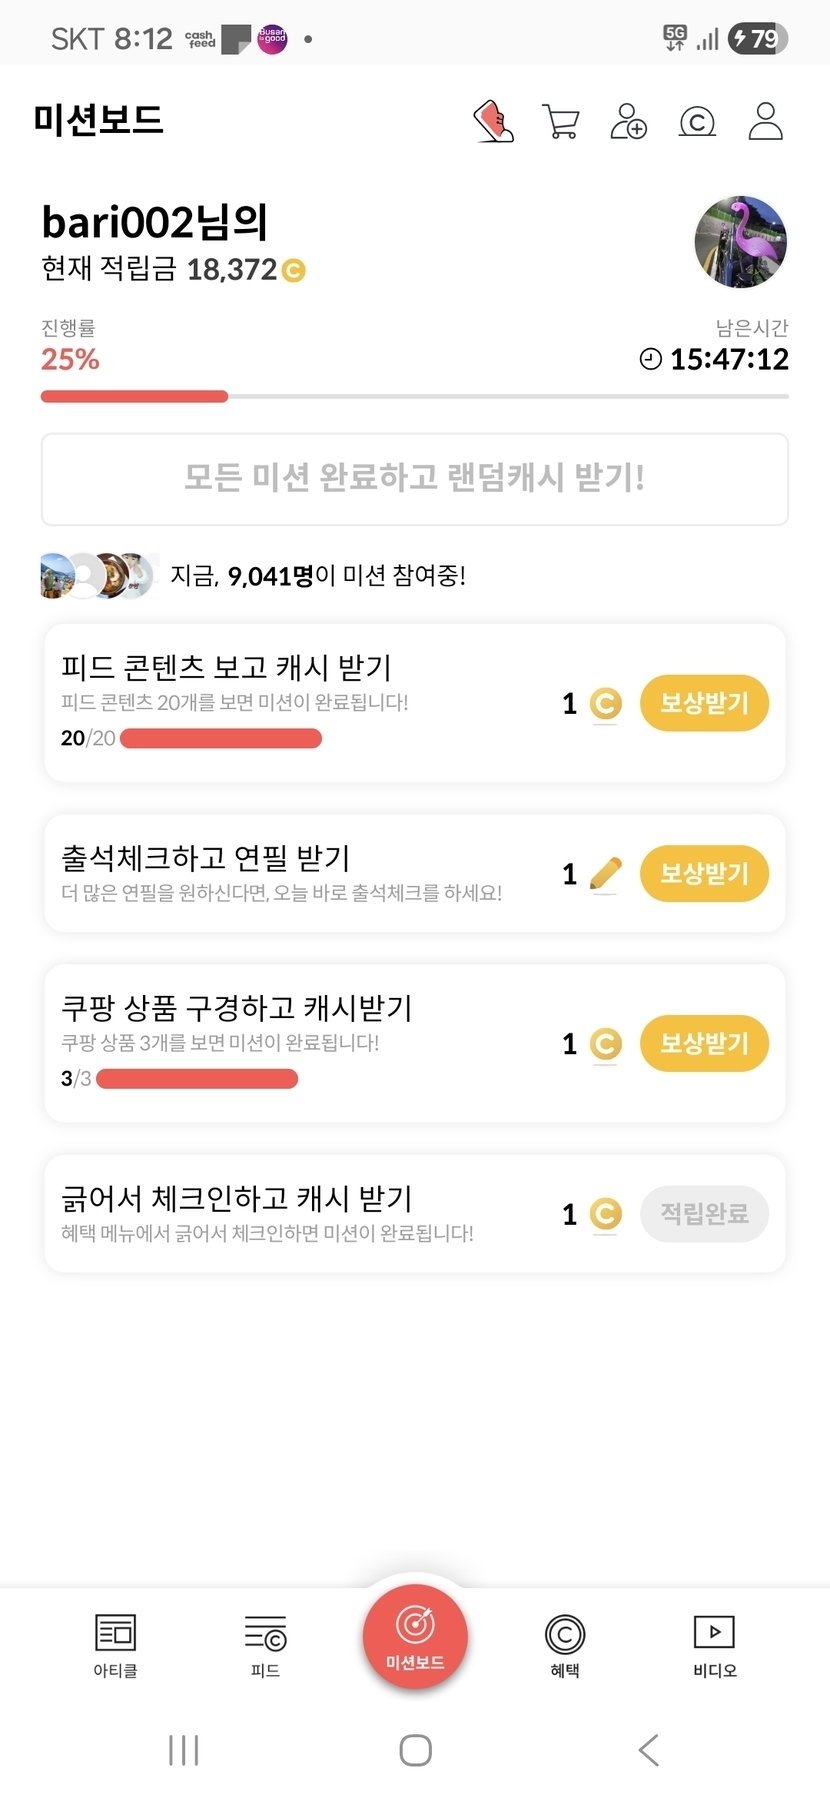Switch to the 피드 tab

coord(265,1645)
